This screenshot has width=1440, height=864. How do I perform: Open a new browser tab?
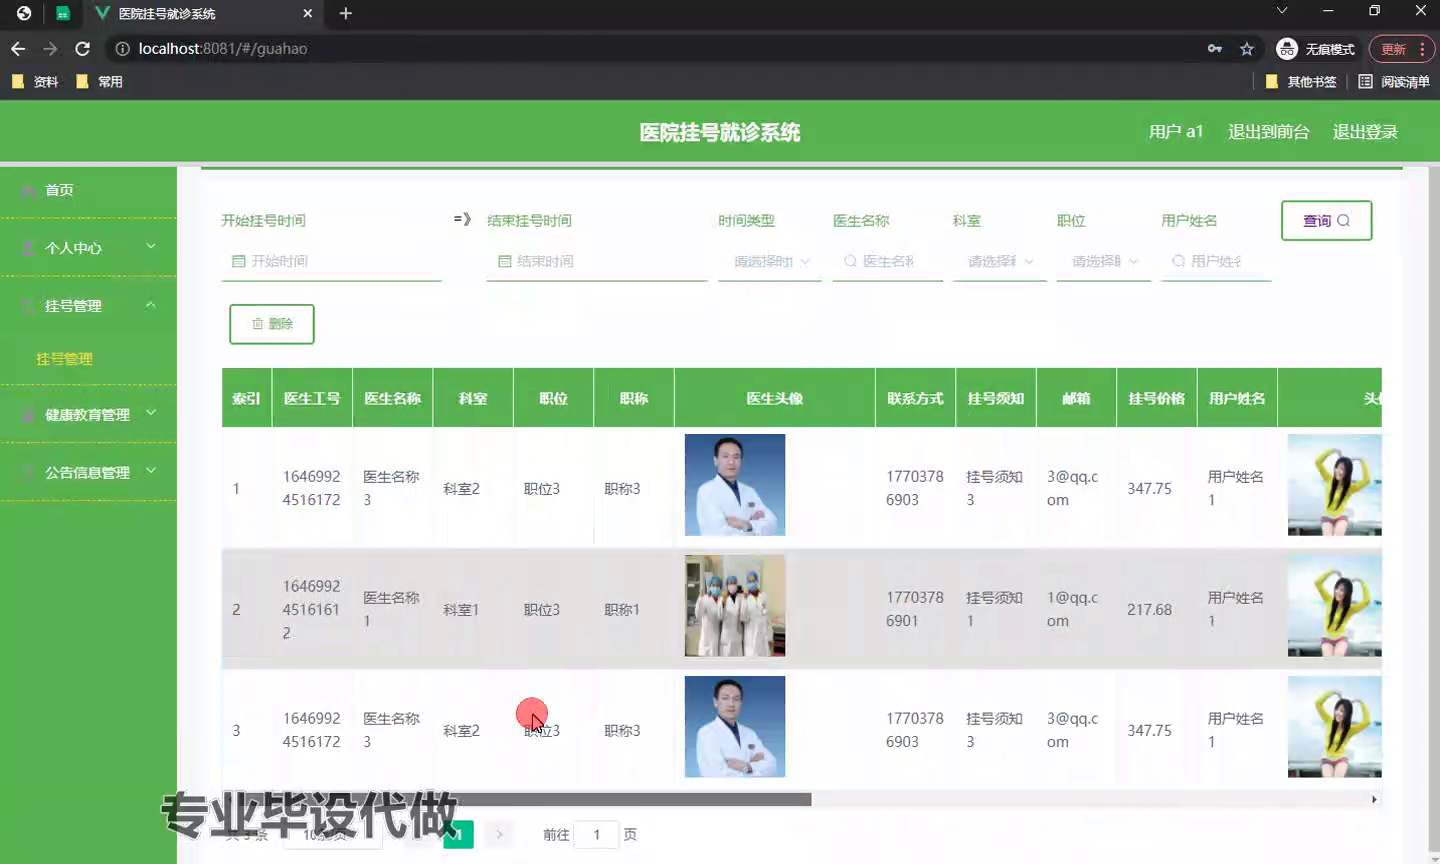coord(346,13)
